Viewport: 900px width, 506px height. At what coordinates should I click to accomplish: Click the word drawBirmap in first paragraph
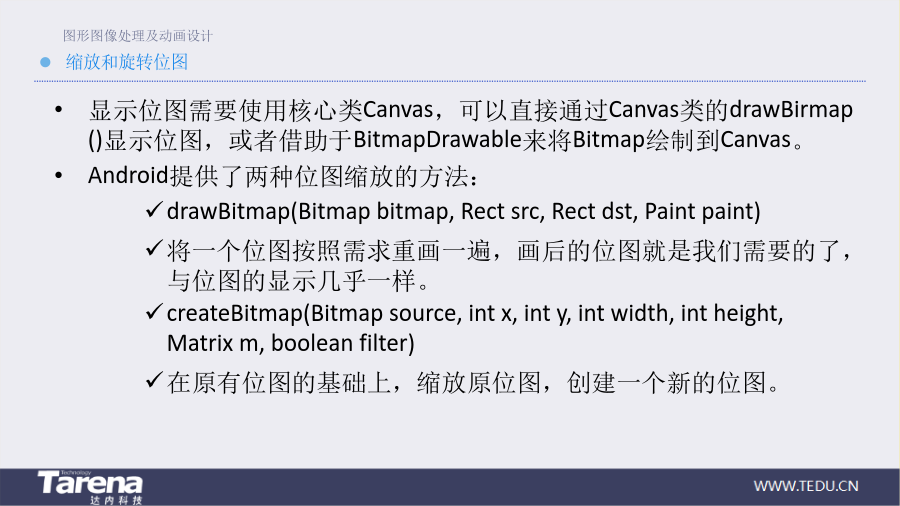[791, 110]
